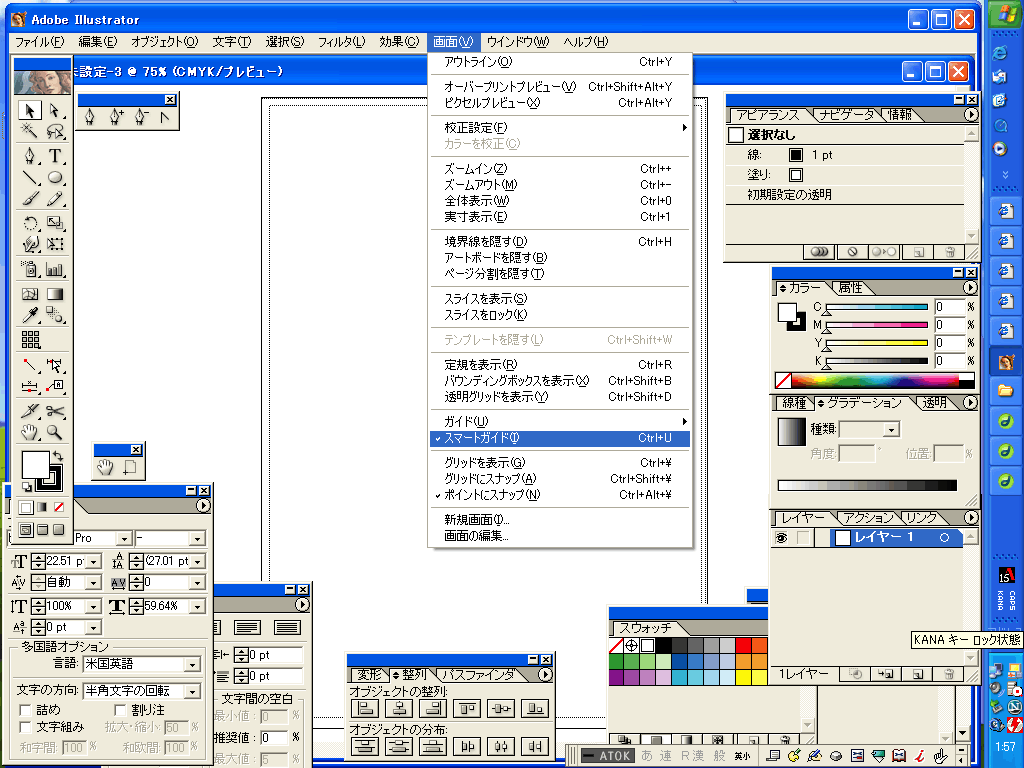Choose 新規画面 menu entry
Viewport: 1024px width, 768px height.
click(x=477, y=520)
